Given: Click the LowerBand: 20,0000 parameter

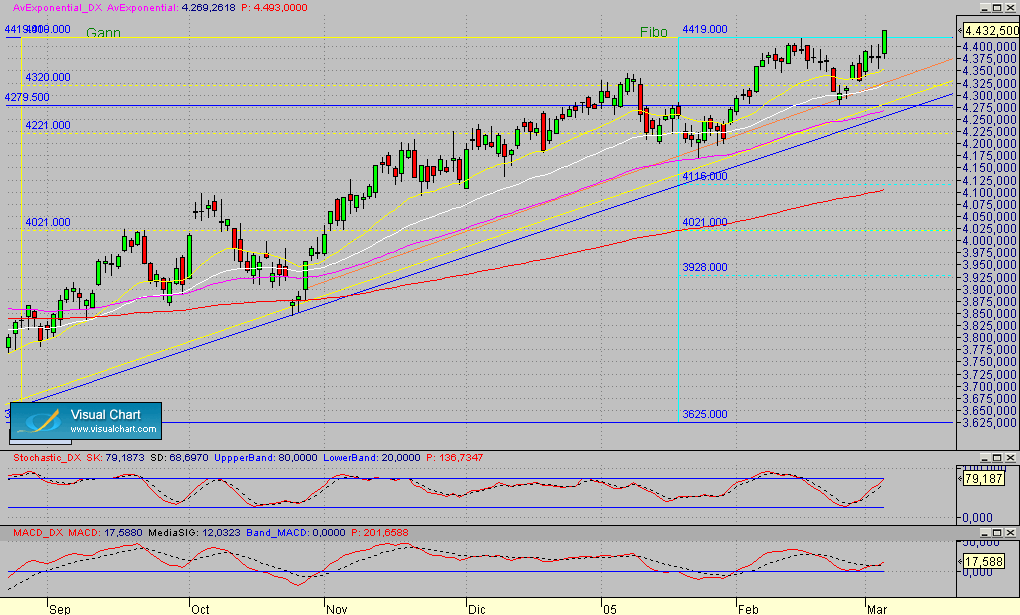Looking at the screenshot, I should (372, 458).
